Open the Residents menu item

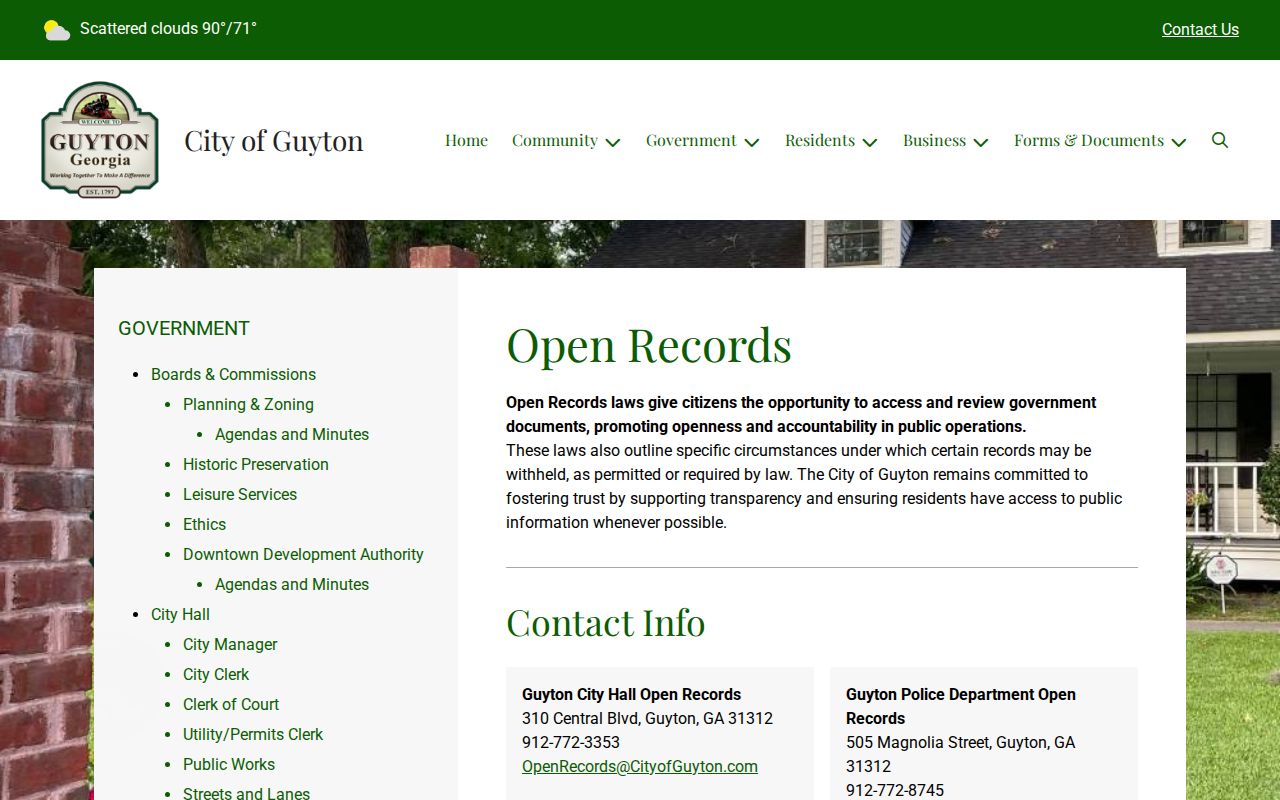click(x=820, y=140)
